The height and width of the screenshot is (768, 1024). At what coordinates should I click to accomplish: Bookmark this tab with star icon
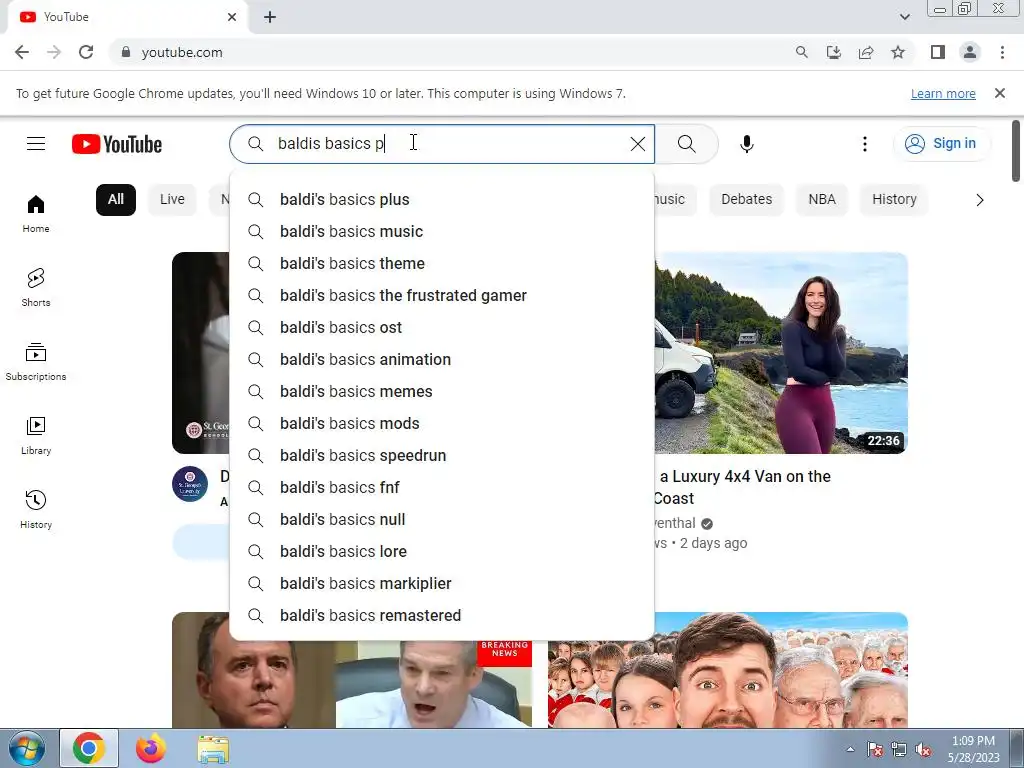pos(898,52)
